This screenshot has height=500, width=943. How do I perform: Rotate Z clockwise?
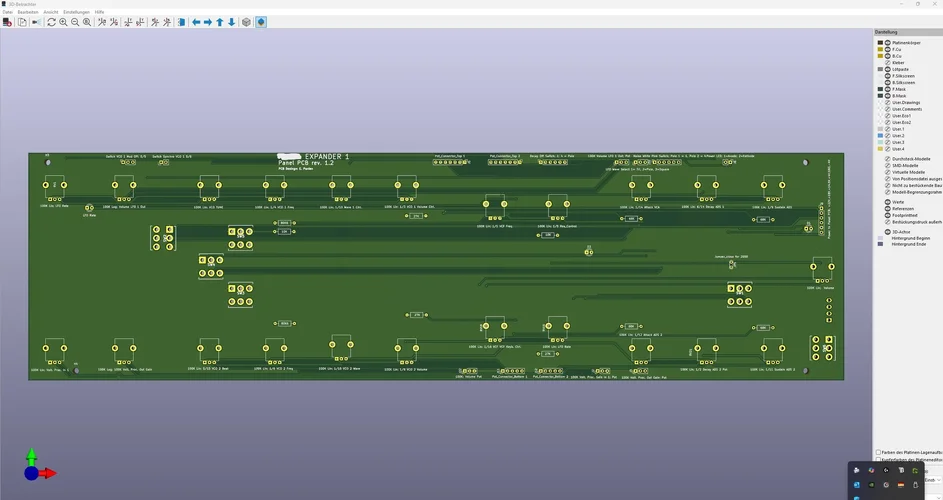coord(155,22)
